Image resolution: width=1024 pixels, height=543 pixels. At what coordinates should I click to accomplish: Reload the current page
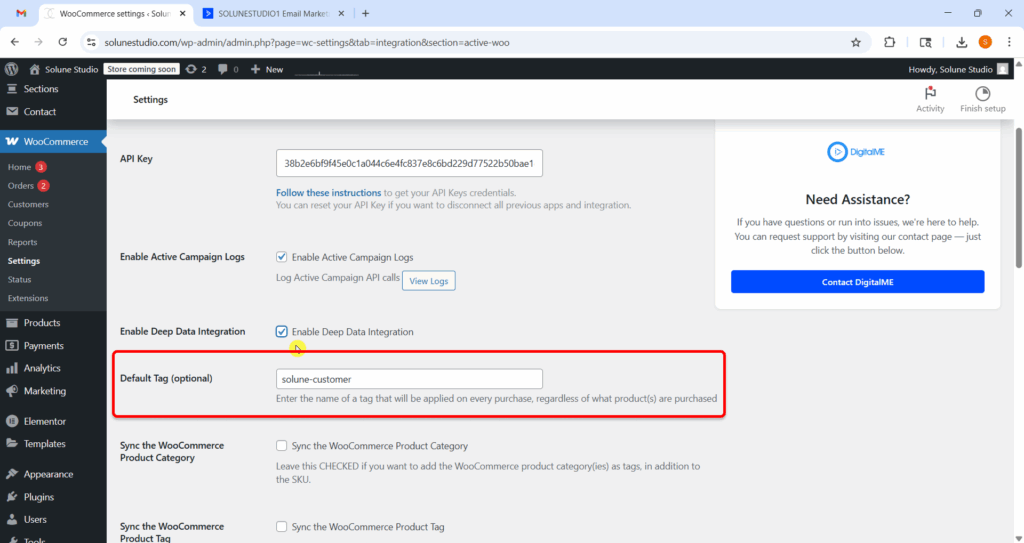click(63, 42)
